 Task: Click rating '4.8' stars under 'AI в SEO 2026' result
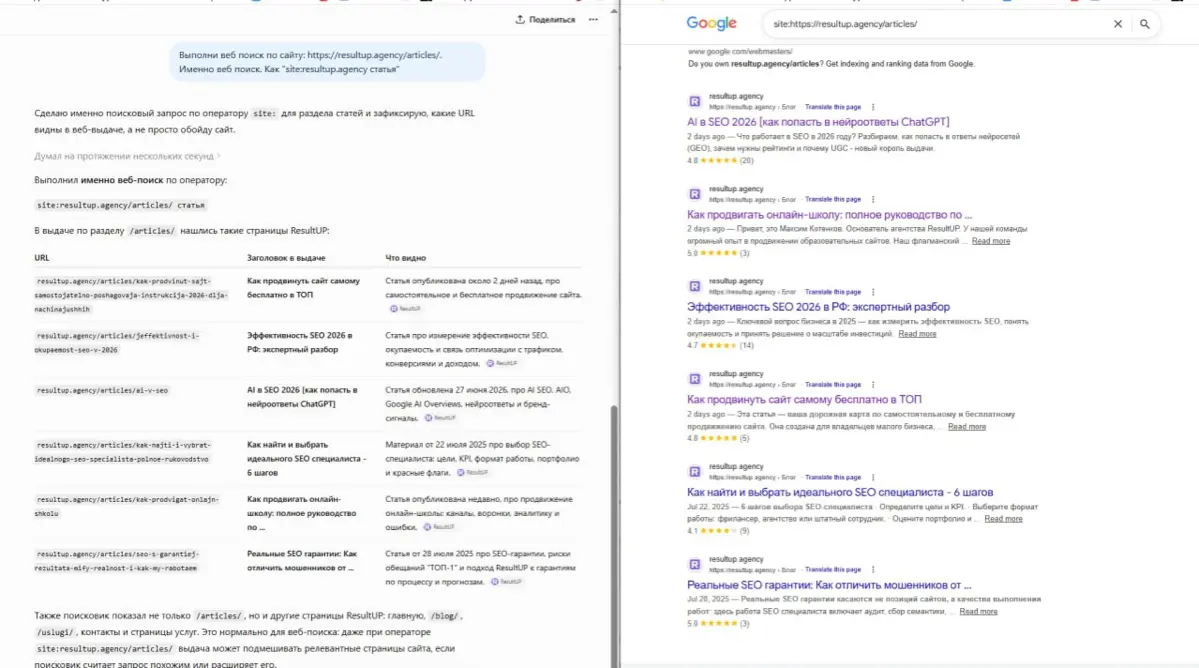720,161
